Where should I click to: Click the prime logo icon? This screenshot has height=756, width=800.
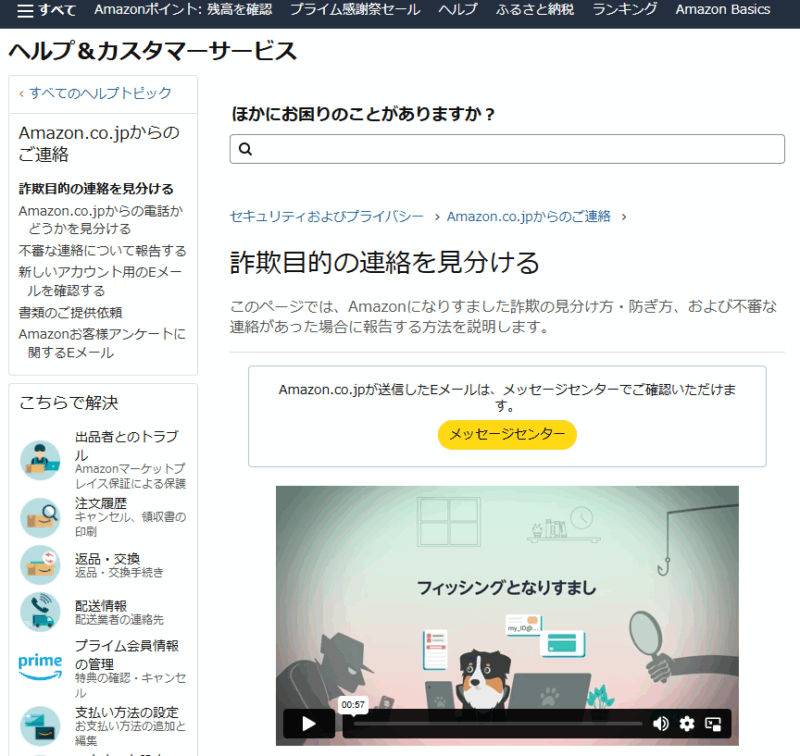pos(40,662)
